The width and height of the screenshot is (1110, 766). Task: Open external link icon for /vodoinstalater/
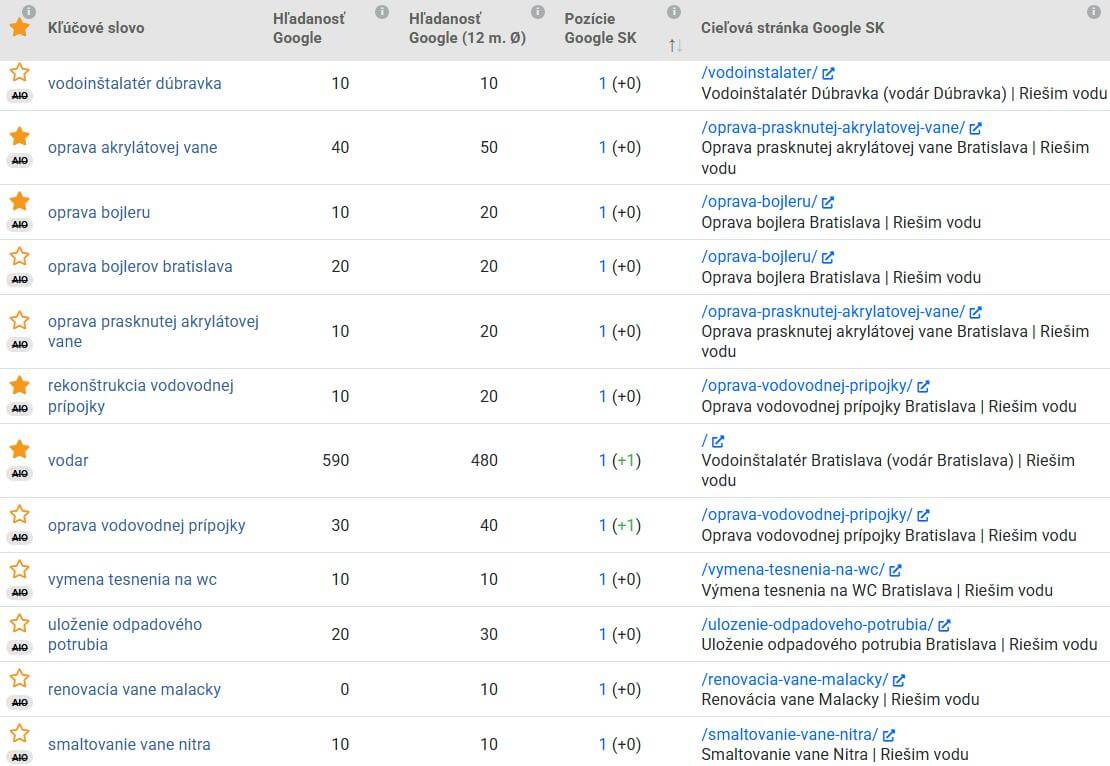(828, 73)
